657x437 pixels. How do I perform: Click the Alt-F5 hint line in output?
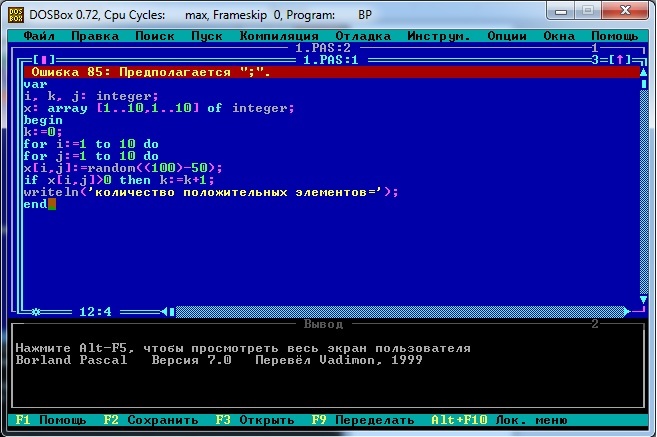coord(243,348)
